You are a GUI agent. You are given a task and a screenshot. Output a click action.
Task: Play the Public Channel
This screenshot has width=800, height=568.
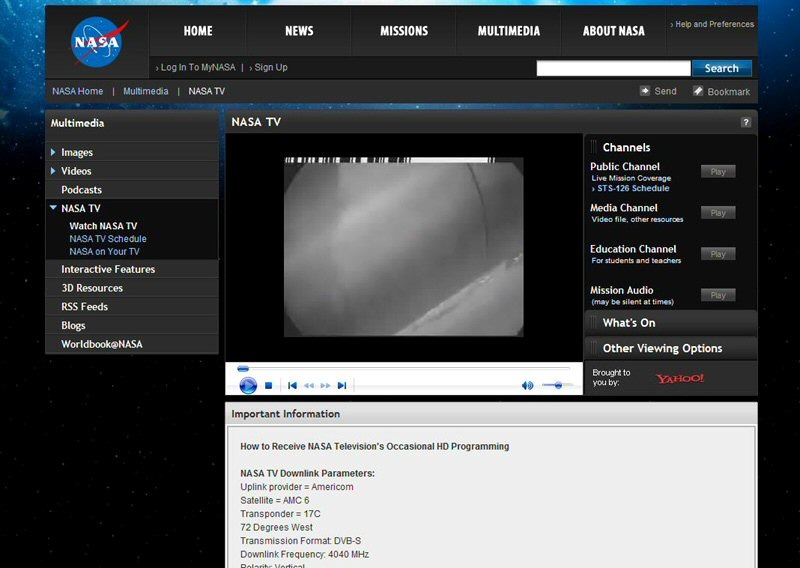(x=718, y=171)
